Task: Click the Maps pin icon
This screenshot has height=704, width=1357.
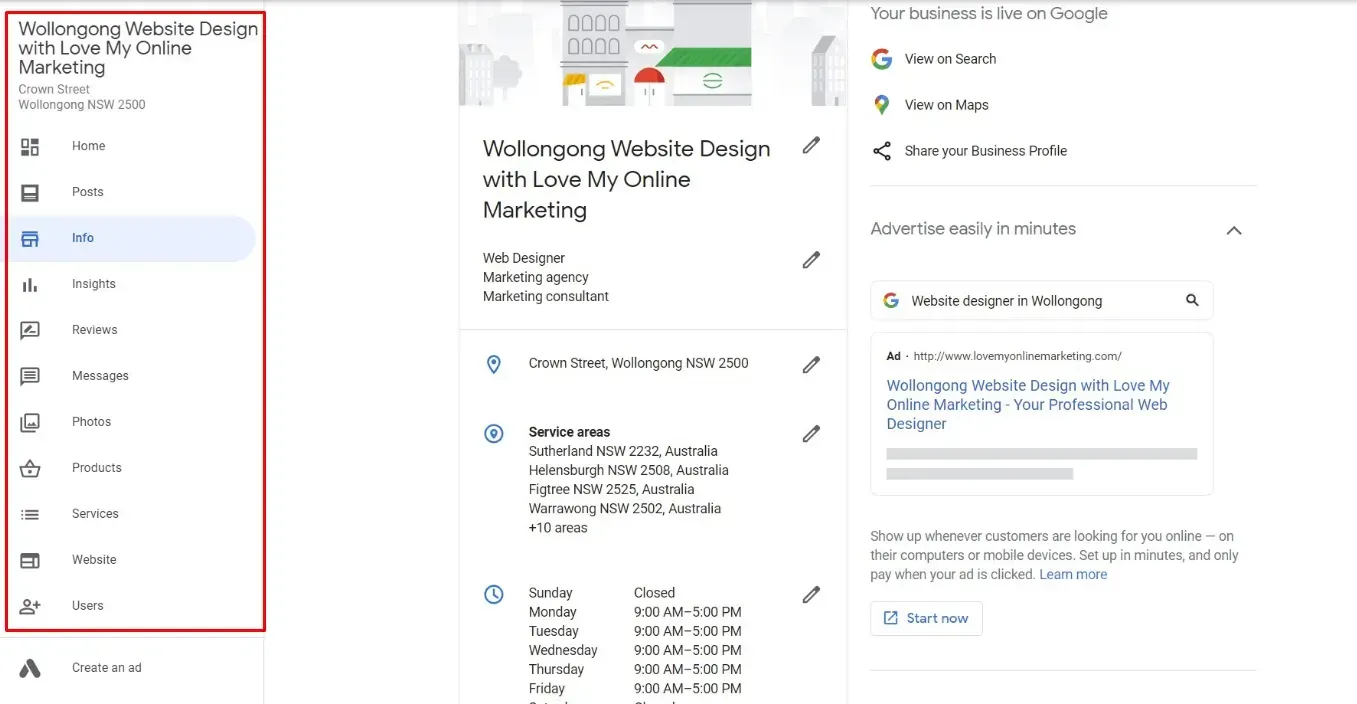Action: (881, 105)
